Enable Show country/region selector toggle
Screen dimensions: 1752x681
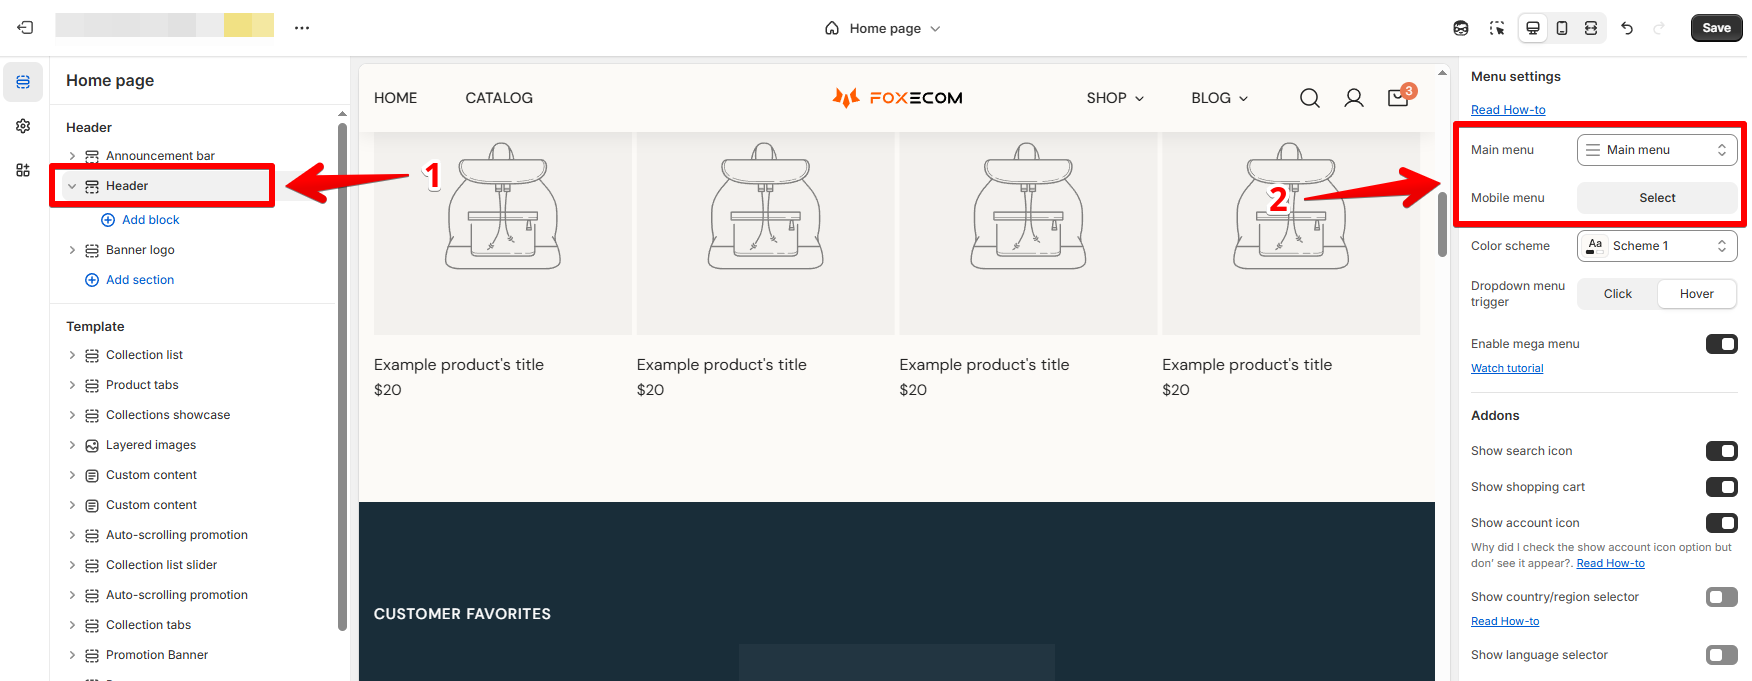pos(1721,597)
